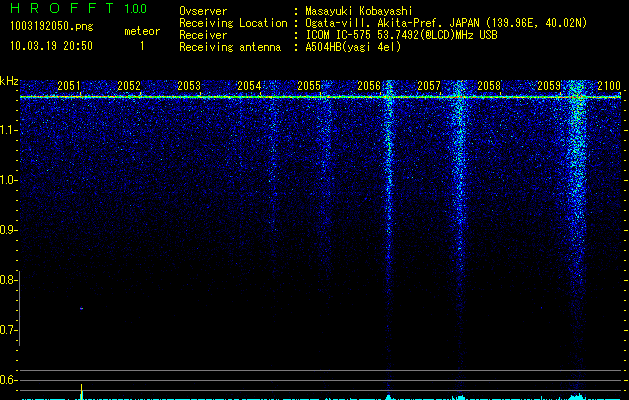Click the 2052 time axis label

tap(129, 86)
